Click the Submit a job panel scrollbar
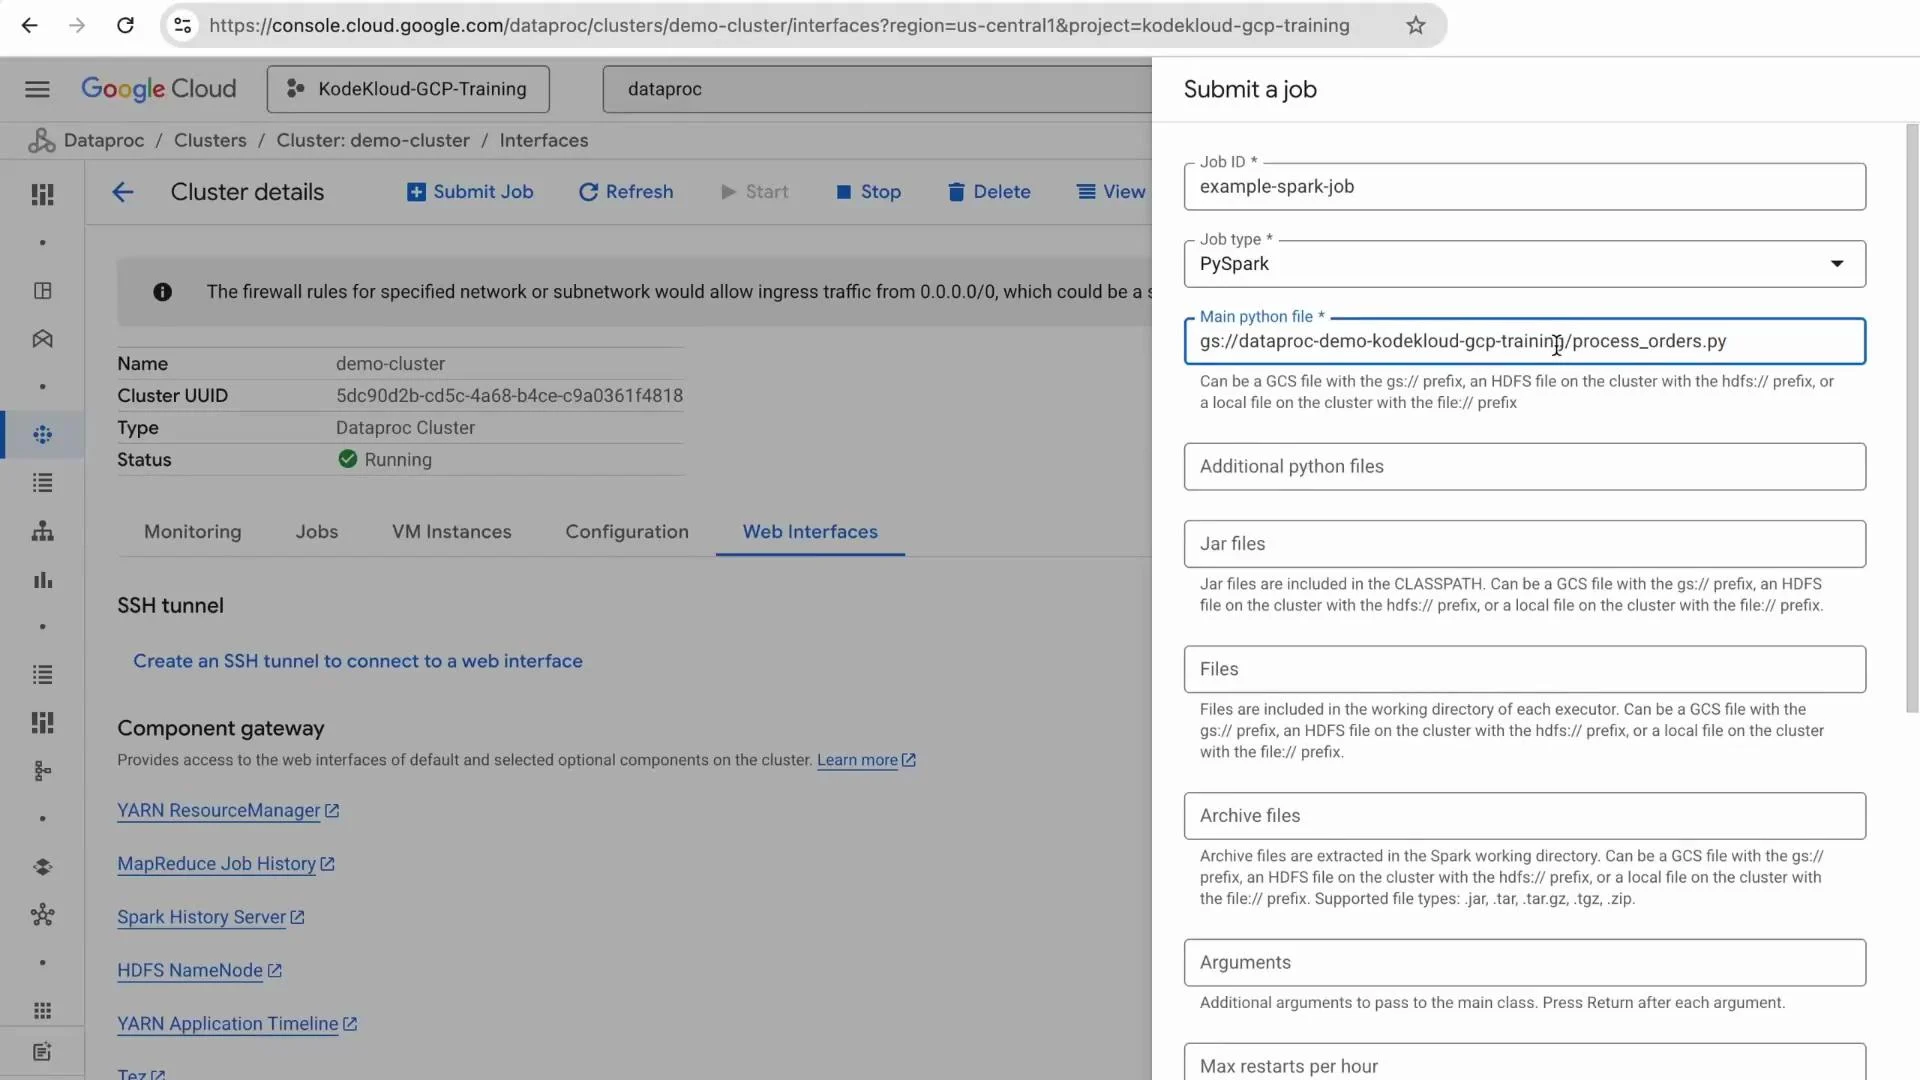This screenshot has width=1920, height=1080. click(1912, 418)
